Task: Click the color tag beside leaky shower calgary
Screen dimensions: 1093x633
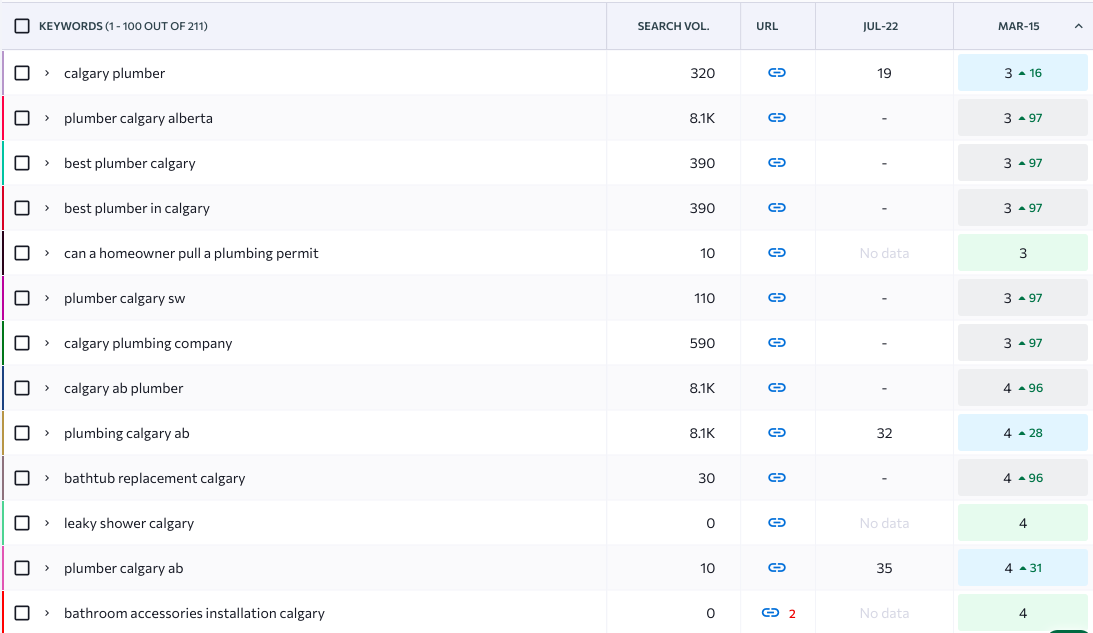Action: [3, 523]
